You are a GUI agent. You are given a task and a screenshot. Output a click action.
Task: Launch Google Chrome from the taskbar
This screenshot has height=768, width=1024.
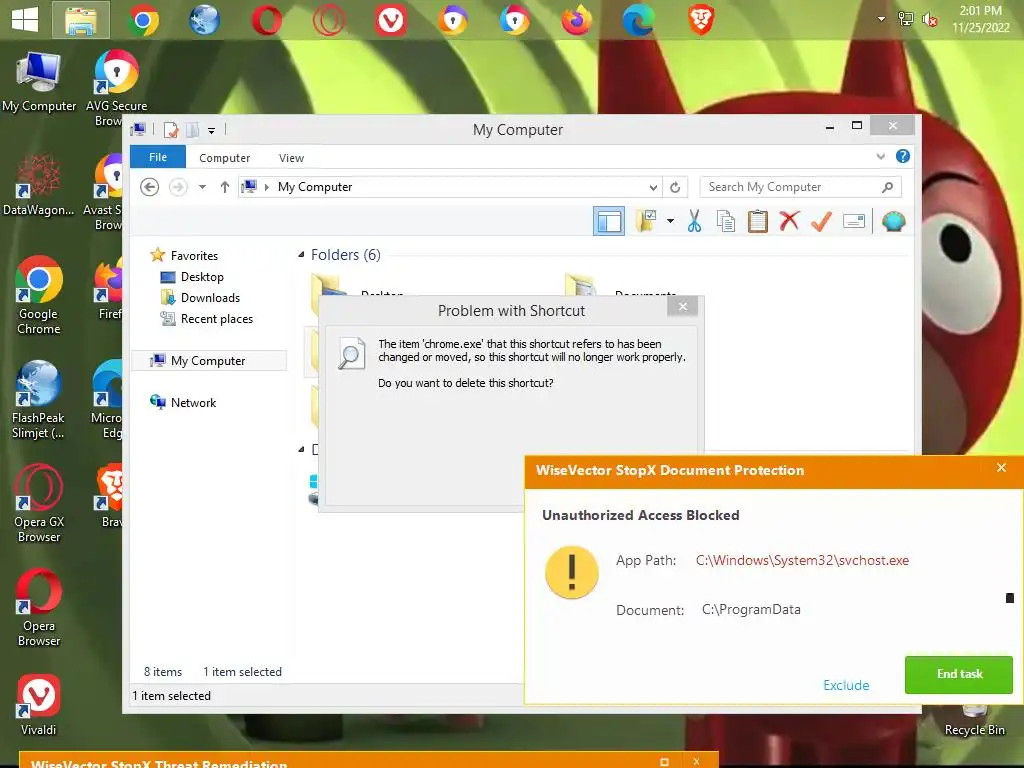coord(143,20)
